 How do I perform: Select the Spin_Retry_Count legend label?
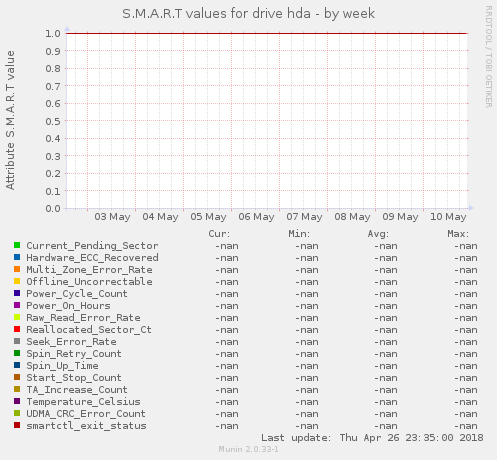[x=74, y=354]
